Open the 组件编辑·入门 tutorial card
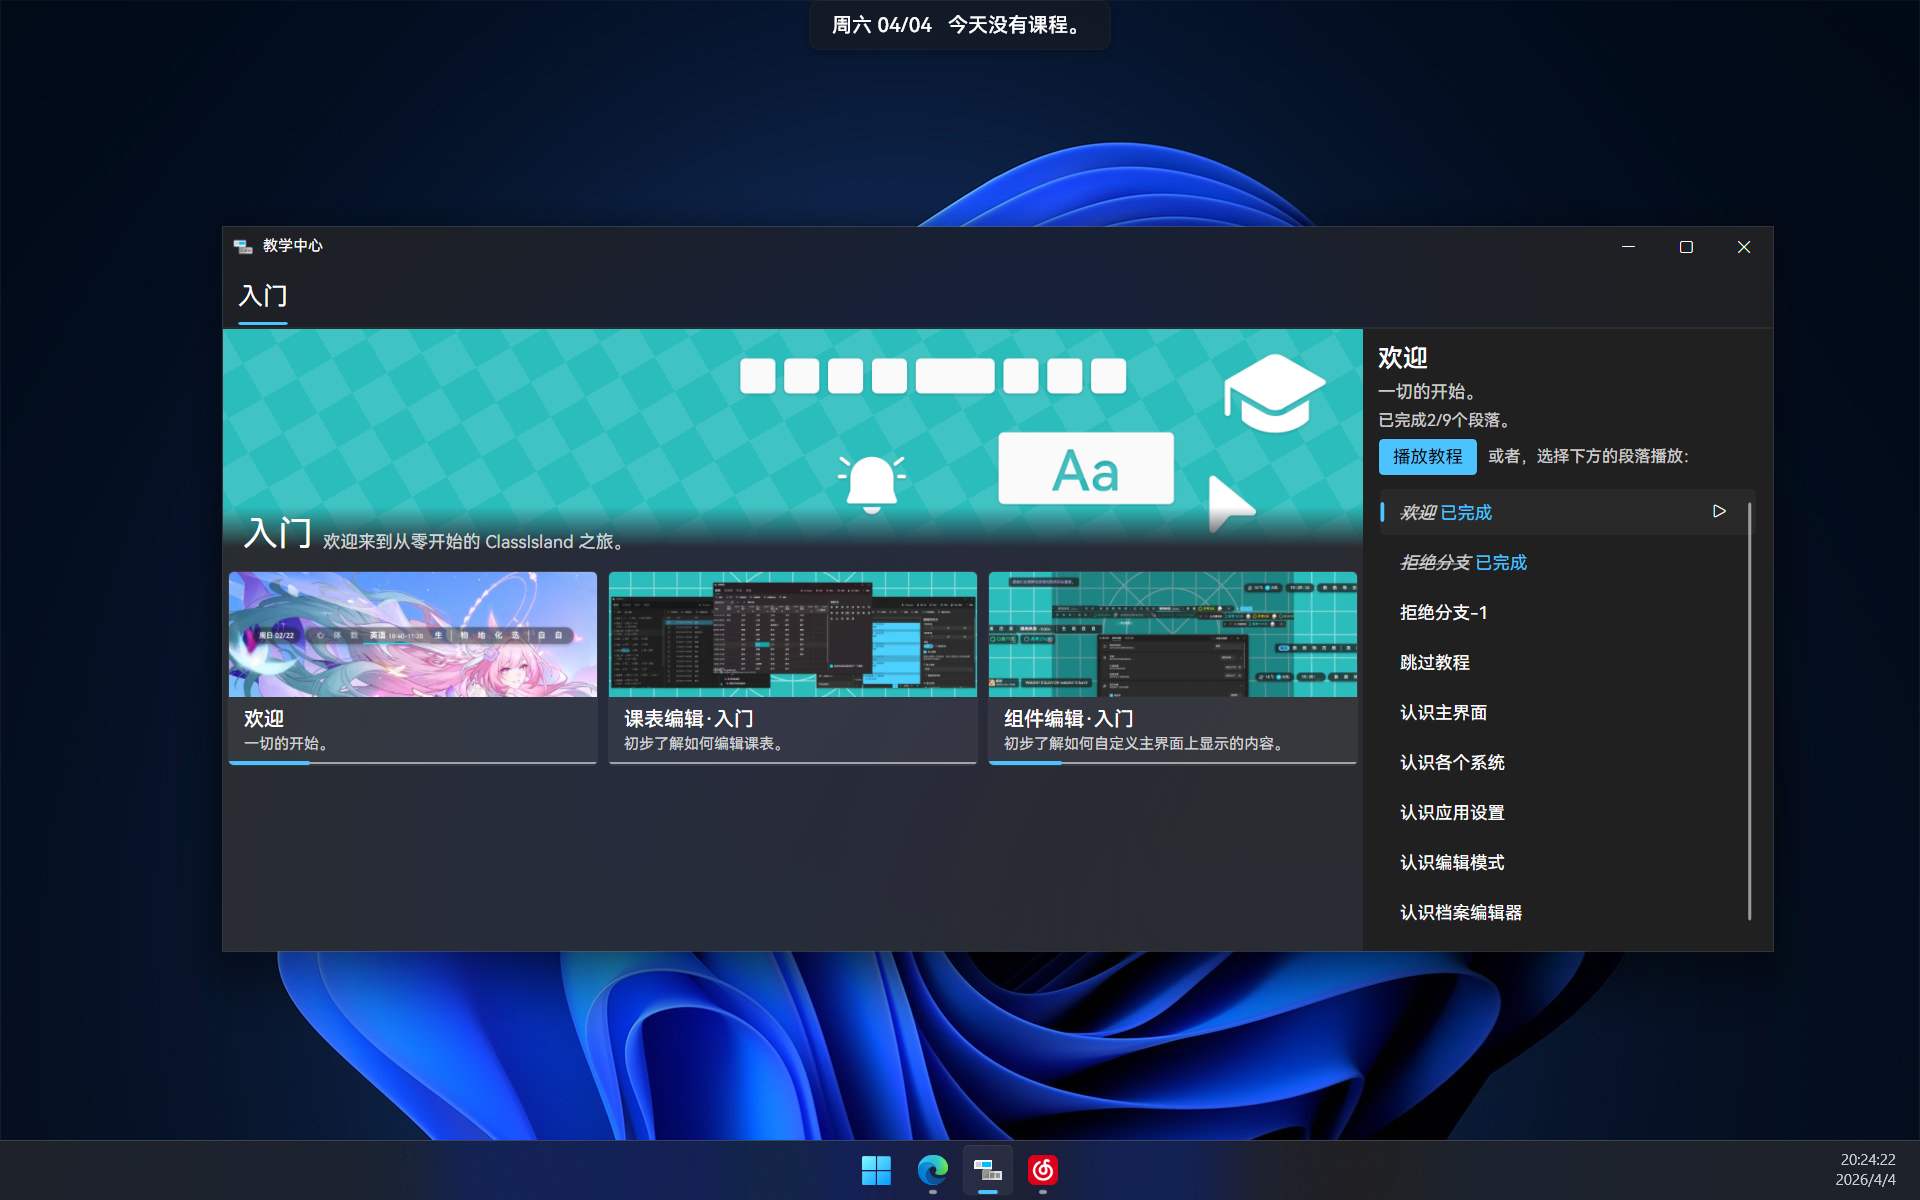The width and height of the screenshot is (1920, 1200). tap(1172, 668)
